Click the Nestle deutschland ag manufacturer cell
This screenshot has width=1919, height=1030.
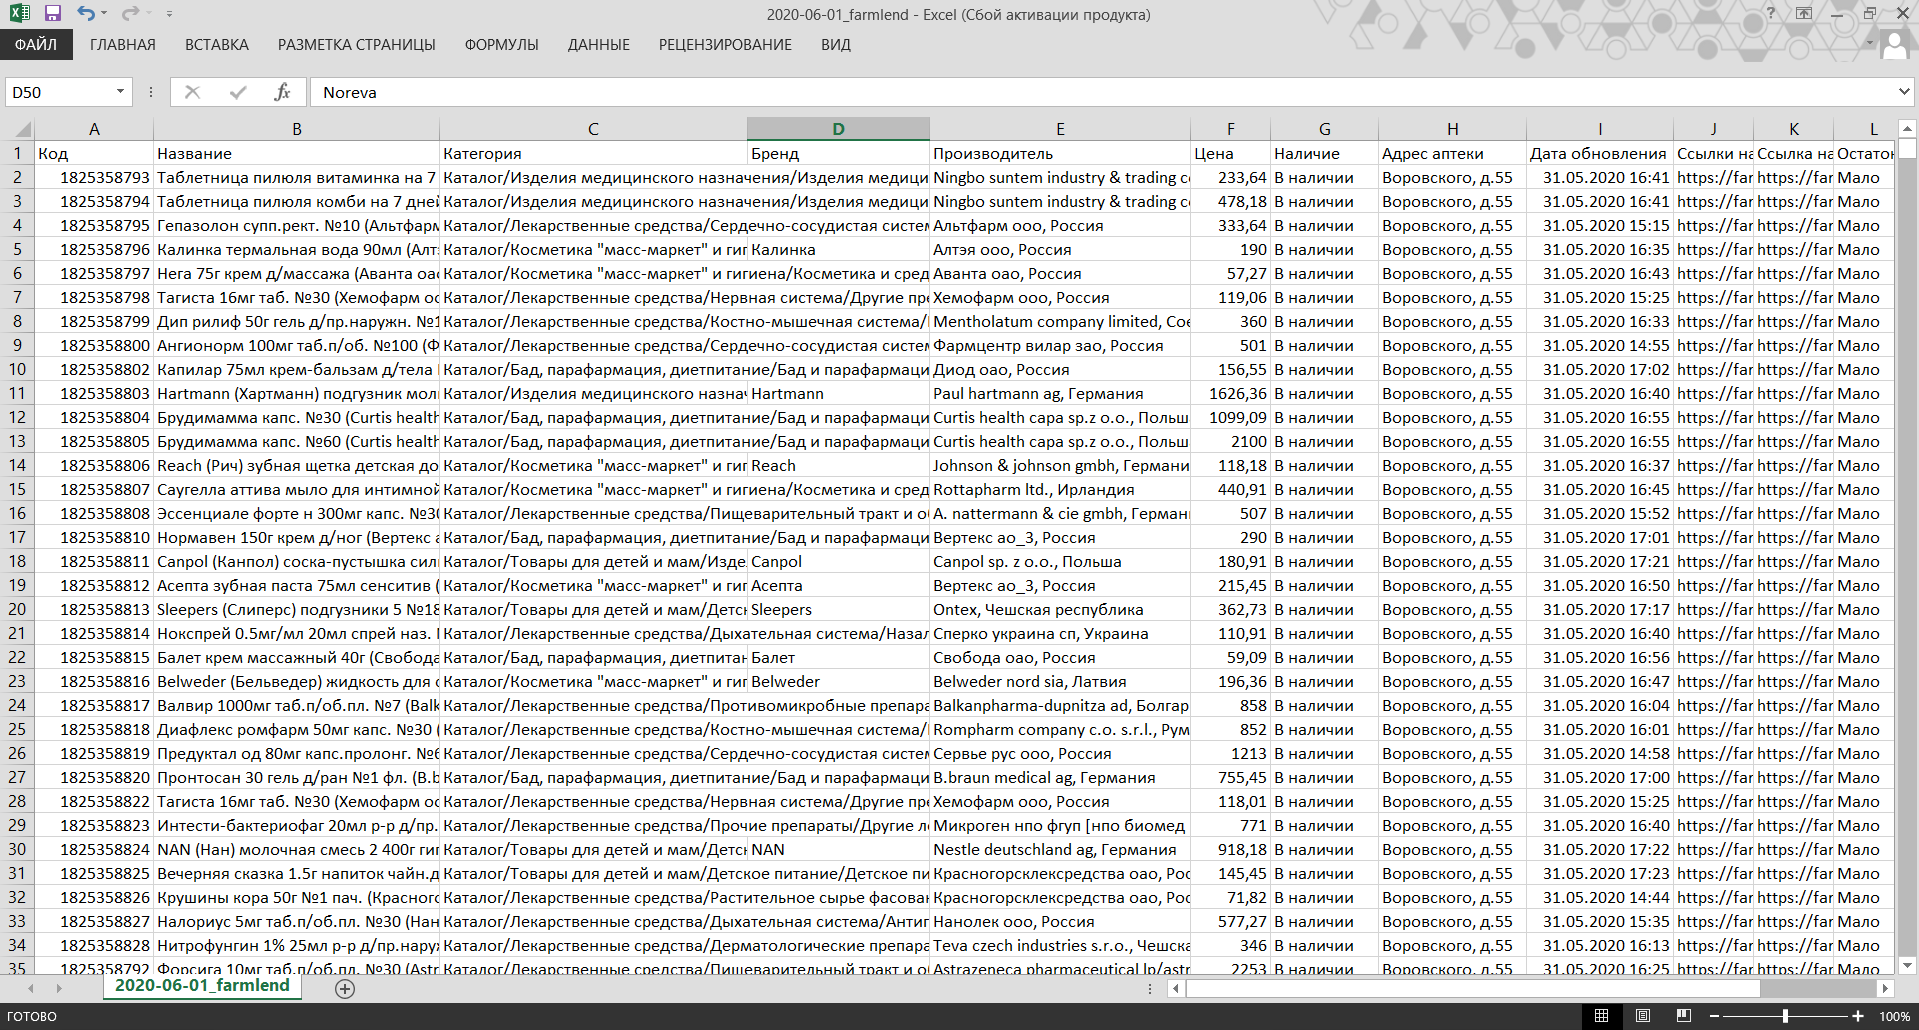(1060, 849)
